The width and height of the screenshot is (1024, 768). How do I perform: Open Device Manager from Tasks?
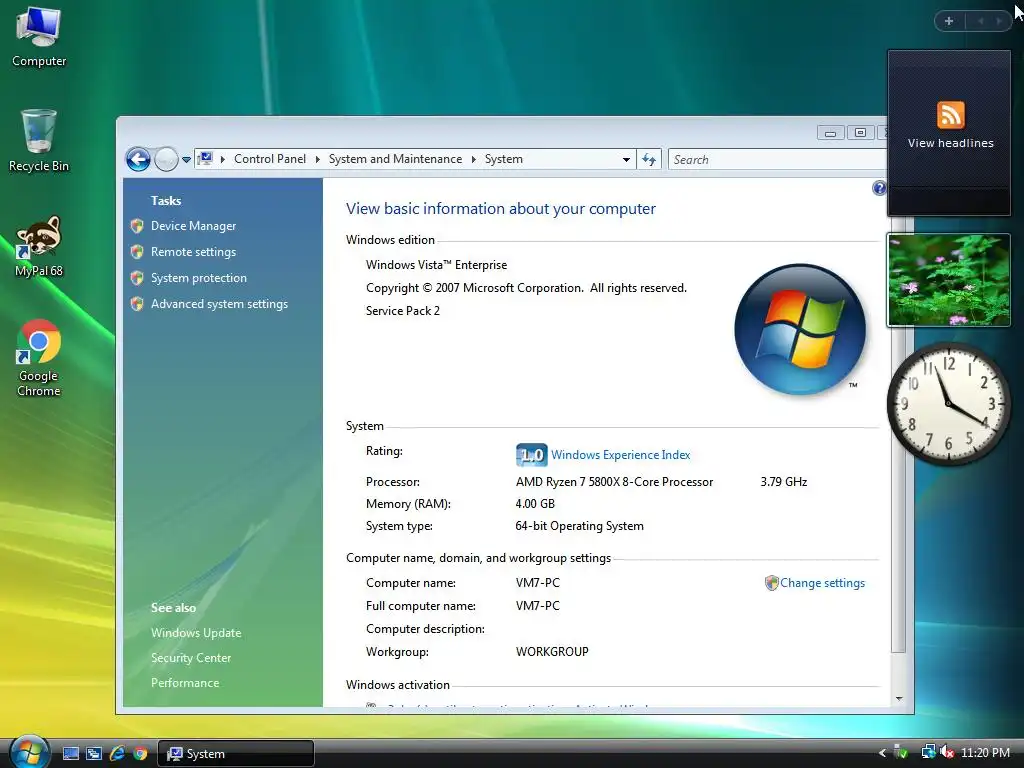(x=193, y=226)
